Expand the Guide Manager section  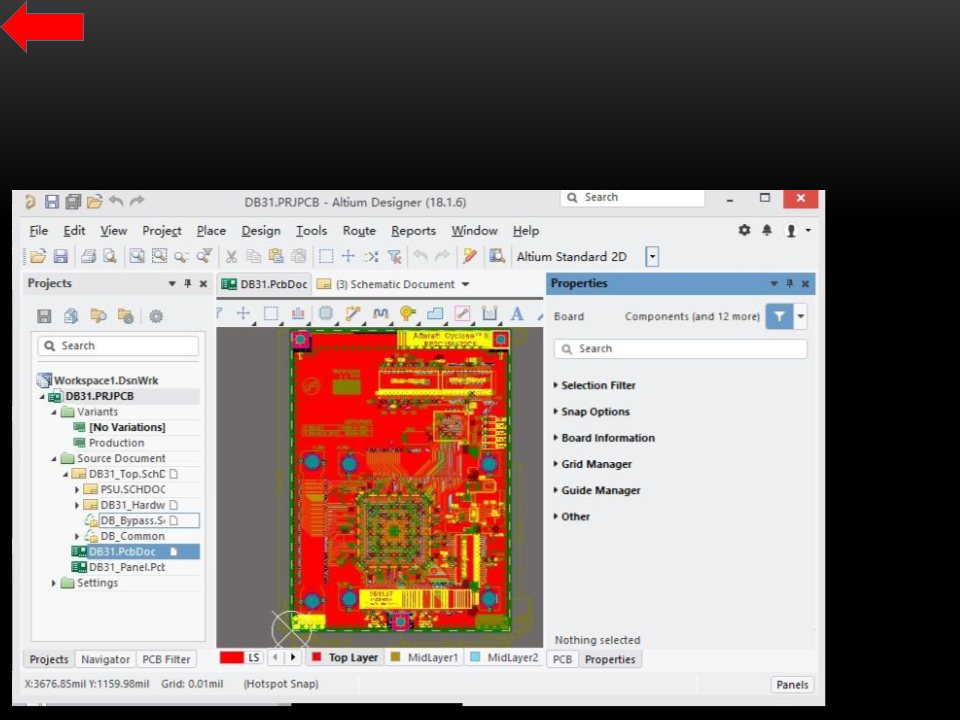click(596, 490)
